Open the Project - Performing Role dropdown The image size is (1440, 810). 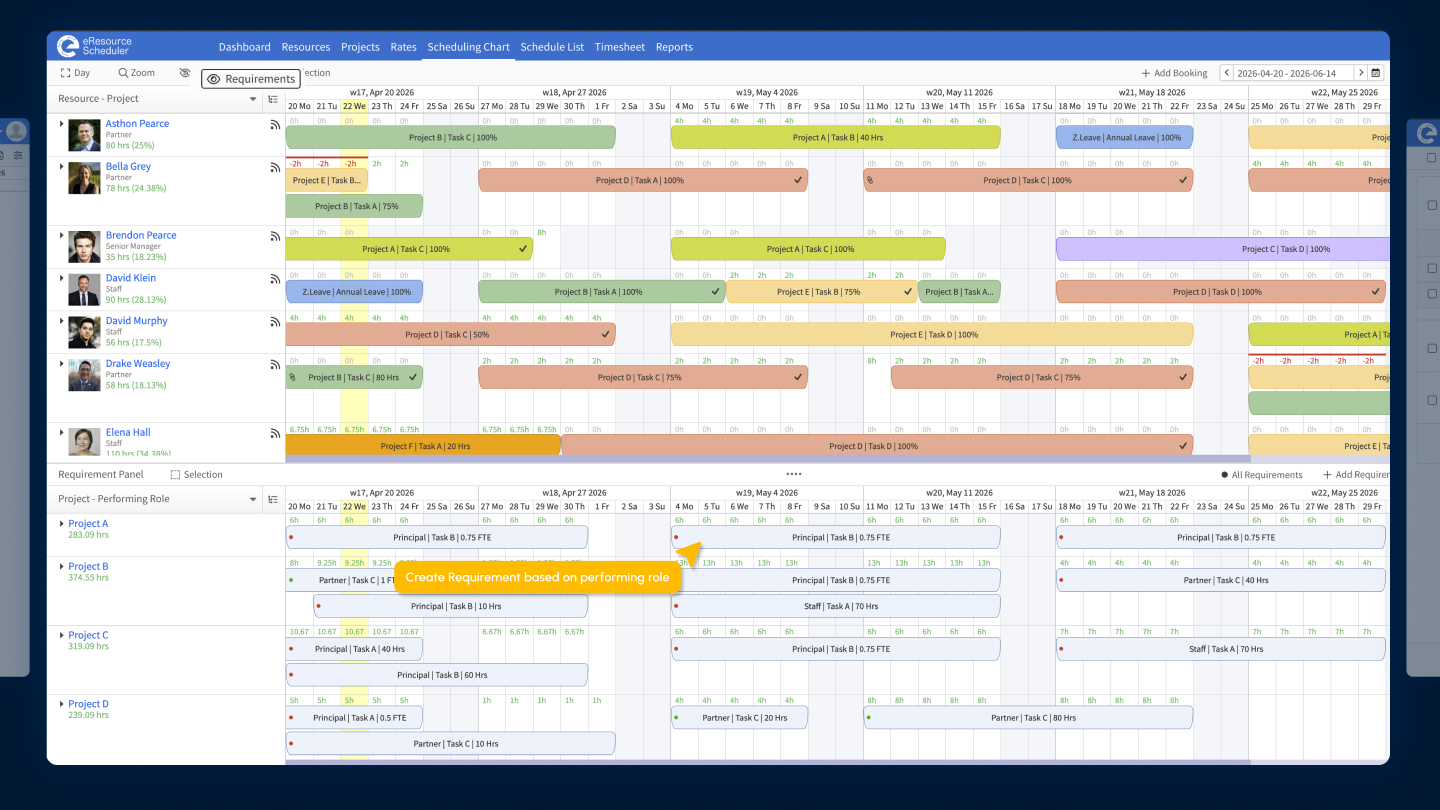[253, 499]
